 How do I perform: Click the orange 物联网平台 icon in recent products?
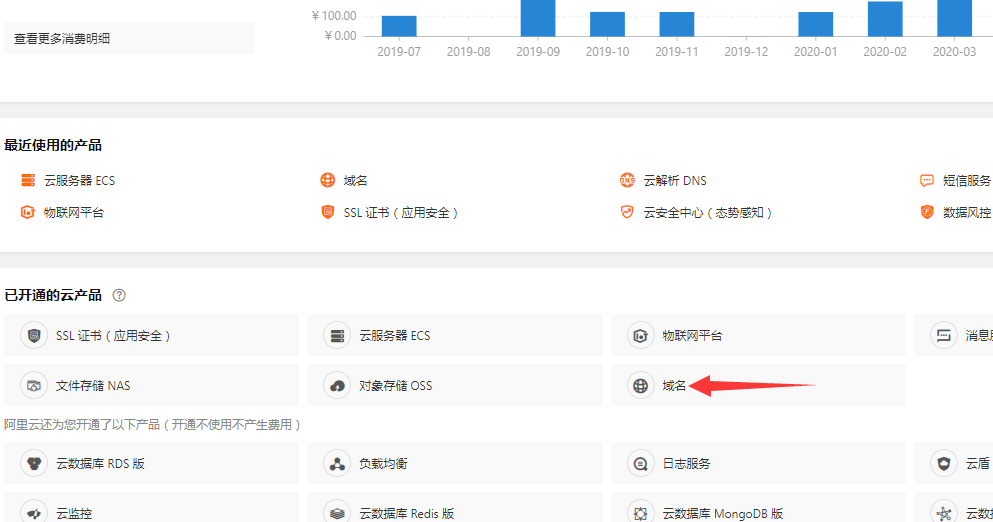[x=28, y=212]
